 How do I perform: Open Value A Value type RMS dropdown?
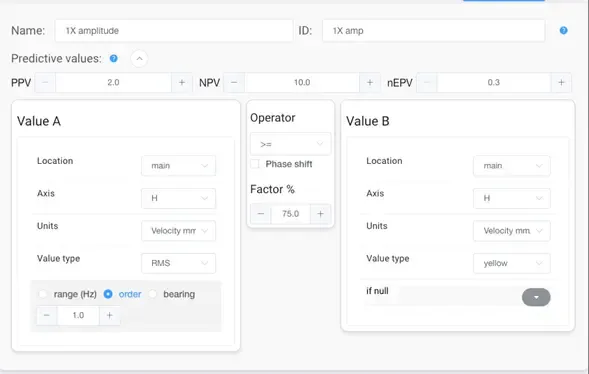[x=178, y=263]
